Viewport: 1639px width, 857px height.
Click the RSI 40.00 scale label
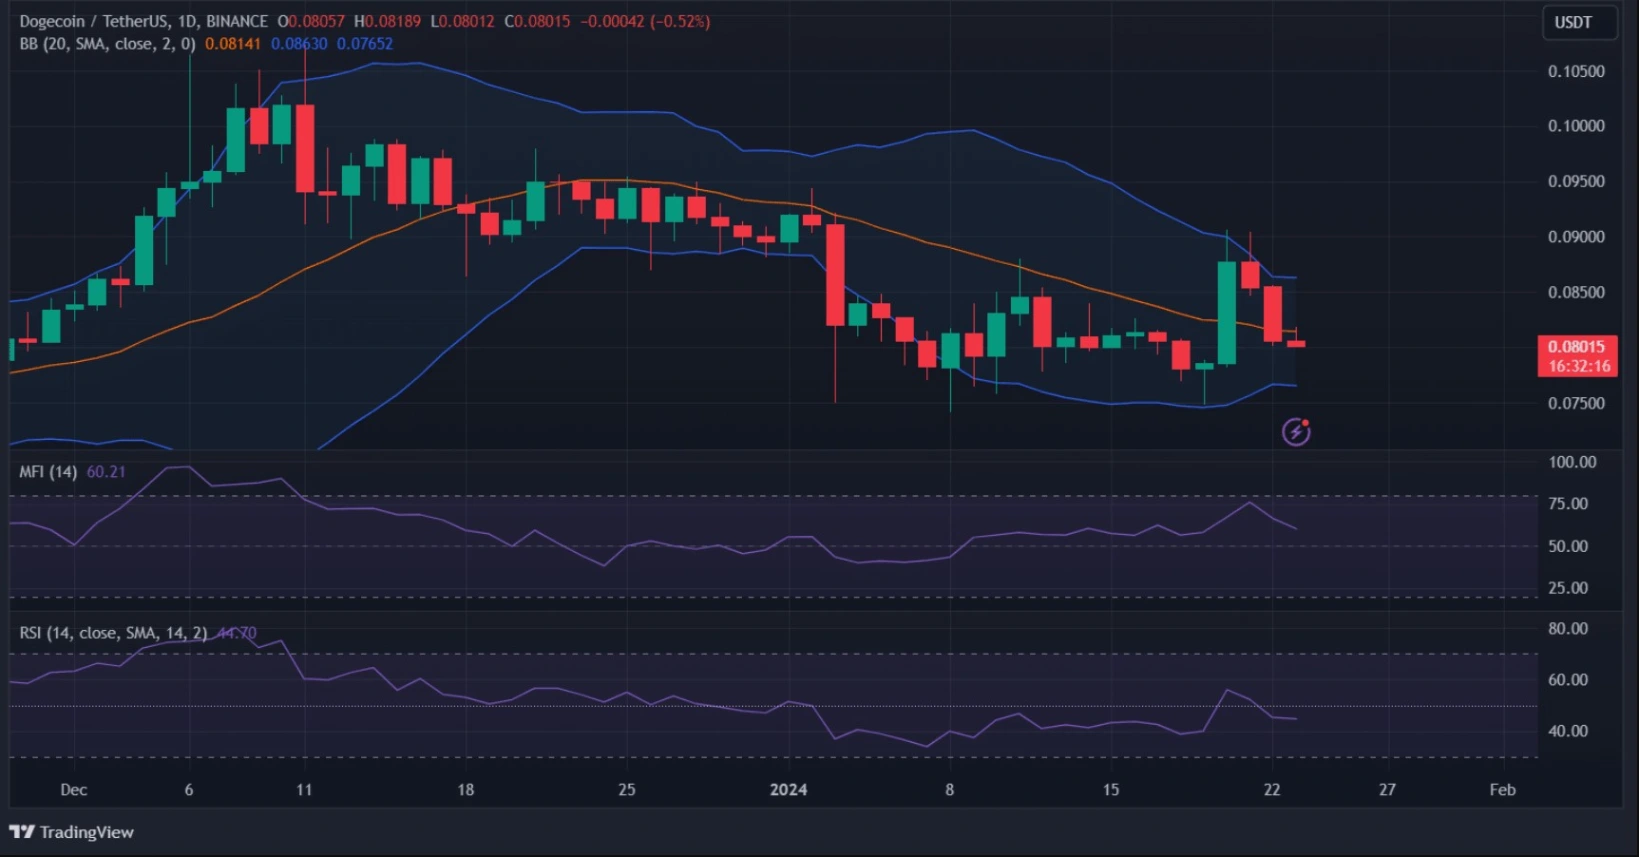(x=1568, y=731)
